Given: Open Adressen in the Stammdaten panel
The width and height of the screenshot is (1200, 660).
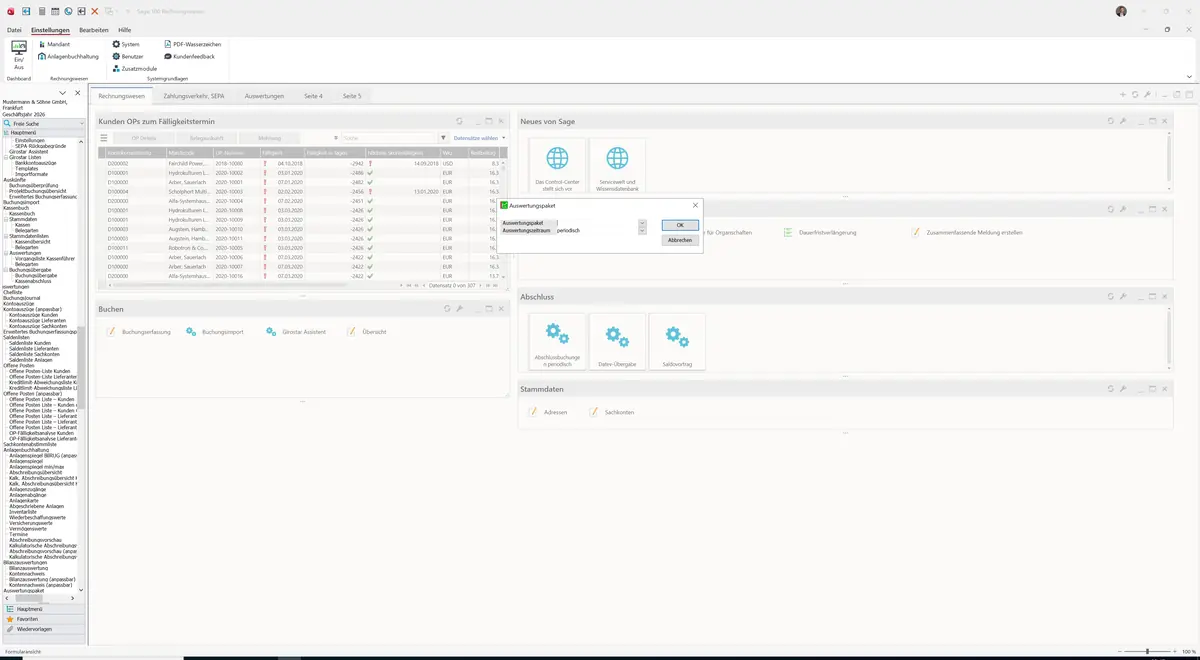Looking at the screenshot, I should 548,412.
